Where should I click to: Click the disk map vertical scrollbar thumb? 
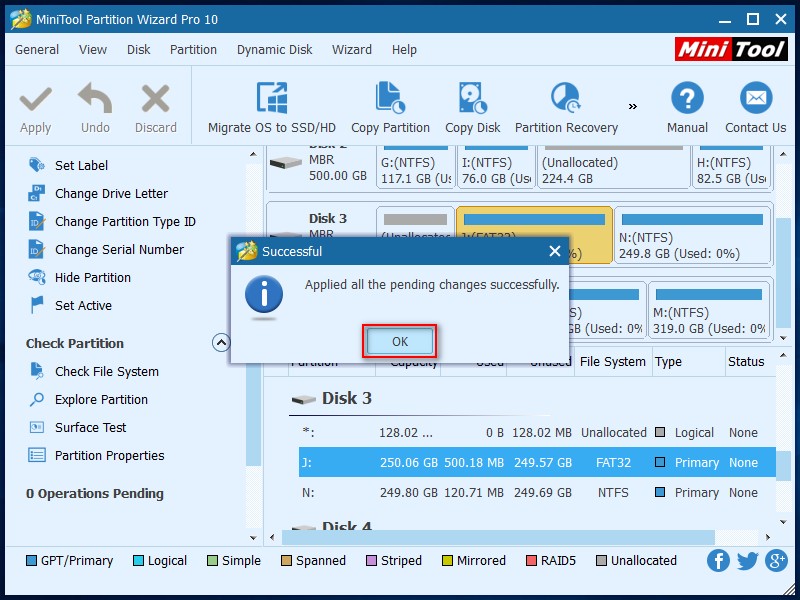tap(783, 273)
